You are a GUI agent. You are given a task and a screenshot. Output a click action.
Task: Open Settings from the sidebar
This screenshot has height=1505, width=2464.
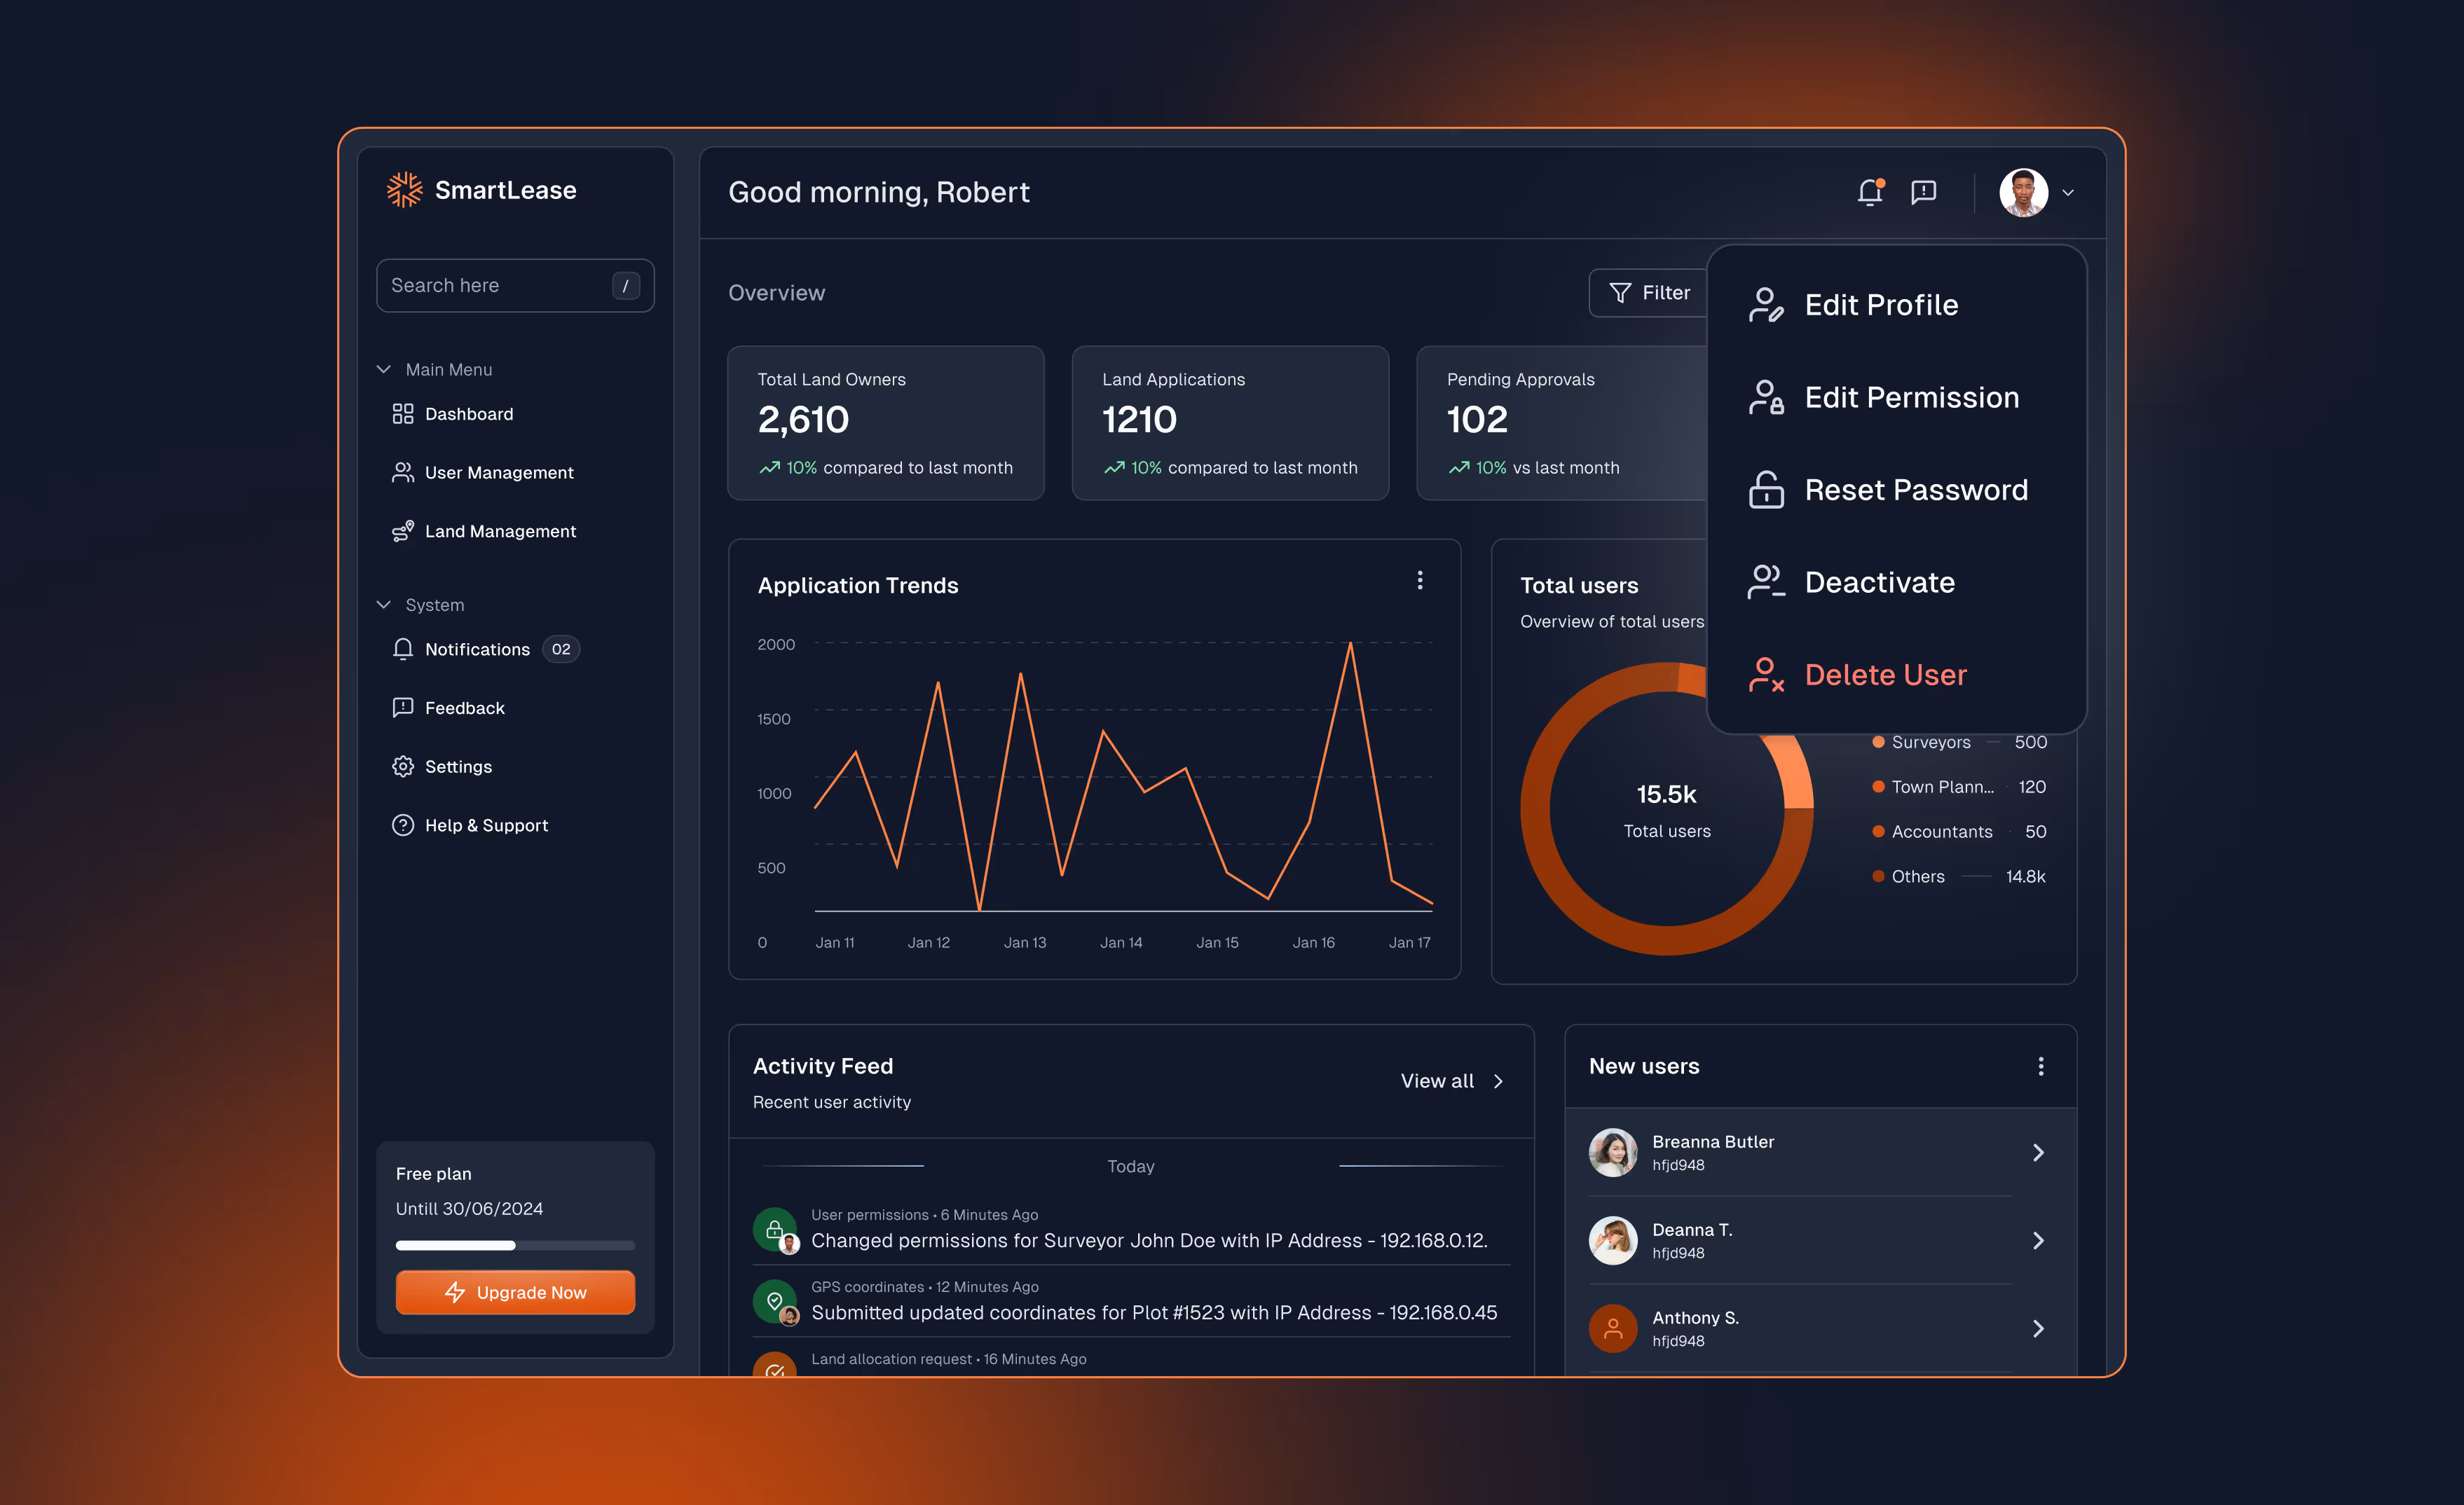[457, 767]
